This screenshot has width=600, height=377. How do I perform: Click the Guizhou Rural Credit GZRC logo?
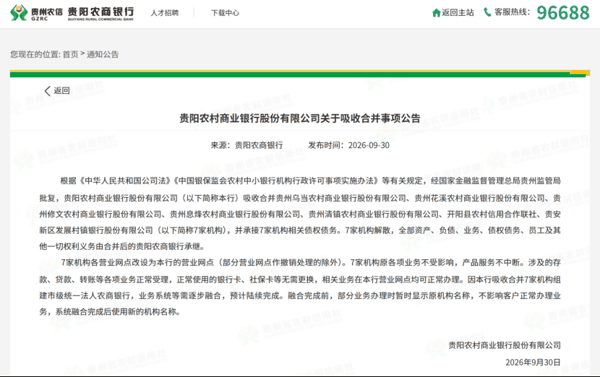pyautogui.click(x=36, y=13)
